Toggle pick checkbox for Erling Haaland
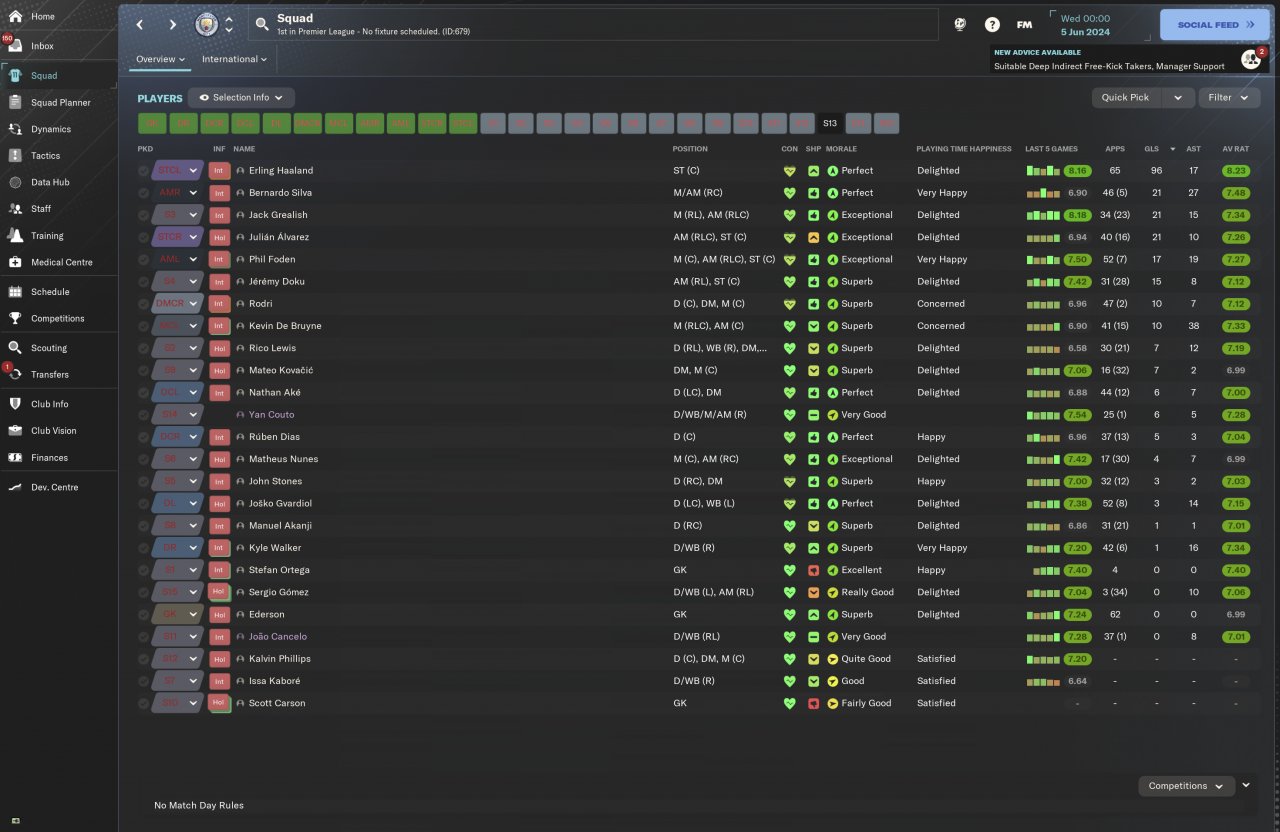Image resolution: width=1280 pixels, height=832 pixels. [144, 171]
